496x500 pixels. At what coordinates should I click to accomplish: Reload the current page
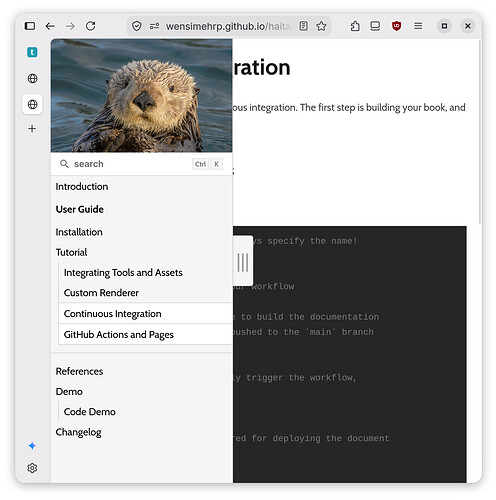[91, 26]
